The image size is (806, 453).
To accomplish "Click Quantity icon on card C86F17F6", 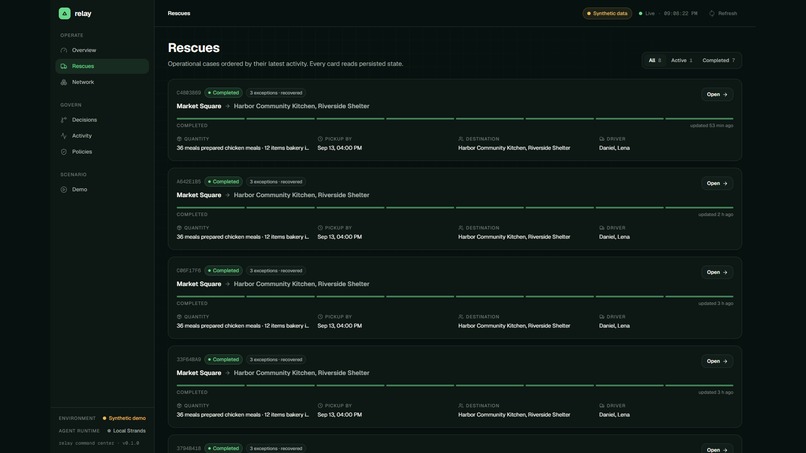I will point(179,317).
